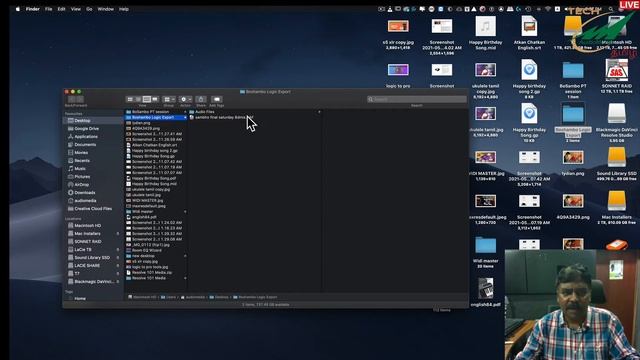Click the Share button in Finder toolbar

tap(201, 99)
